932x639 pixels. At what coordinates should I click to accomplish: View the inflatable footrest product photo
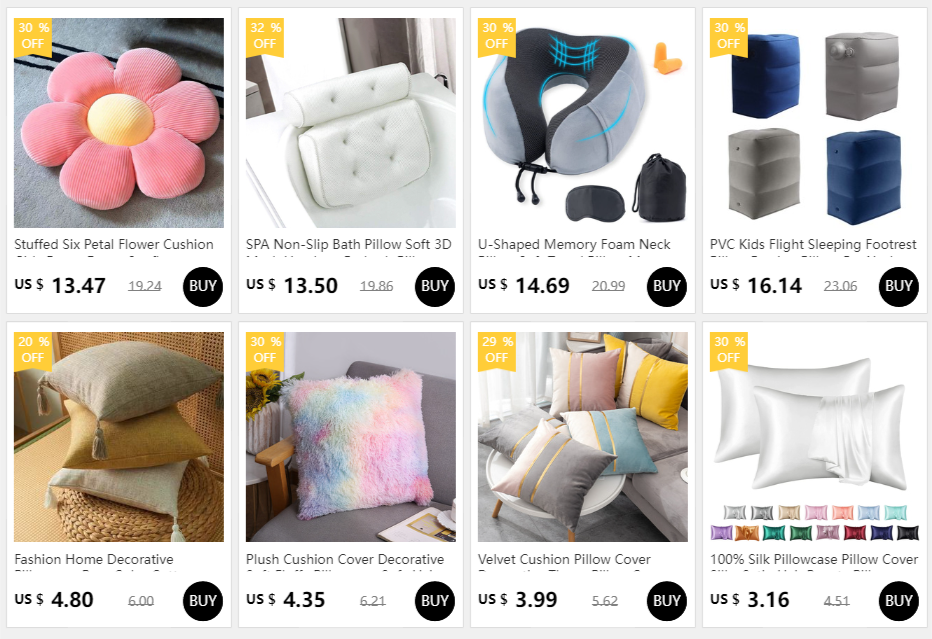click(814, 122)
